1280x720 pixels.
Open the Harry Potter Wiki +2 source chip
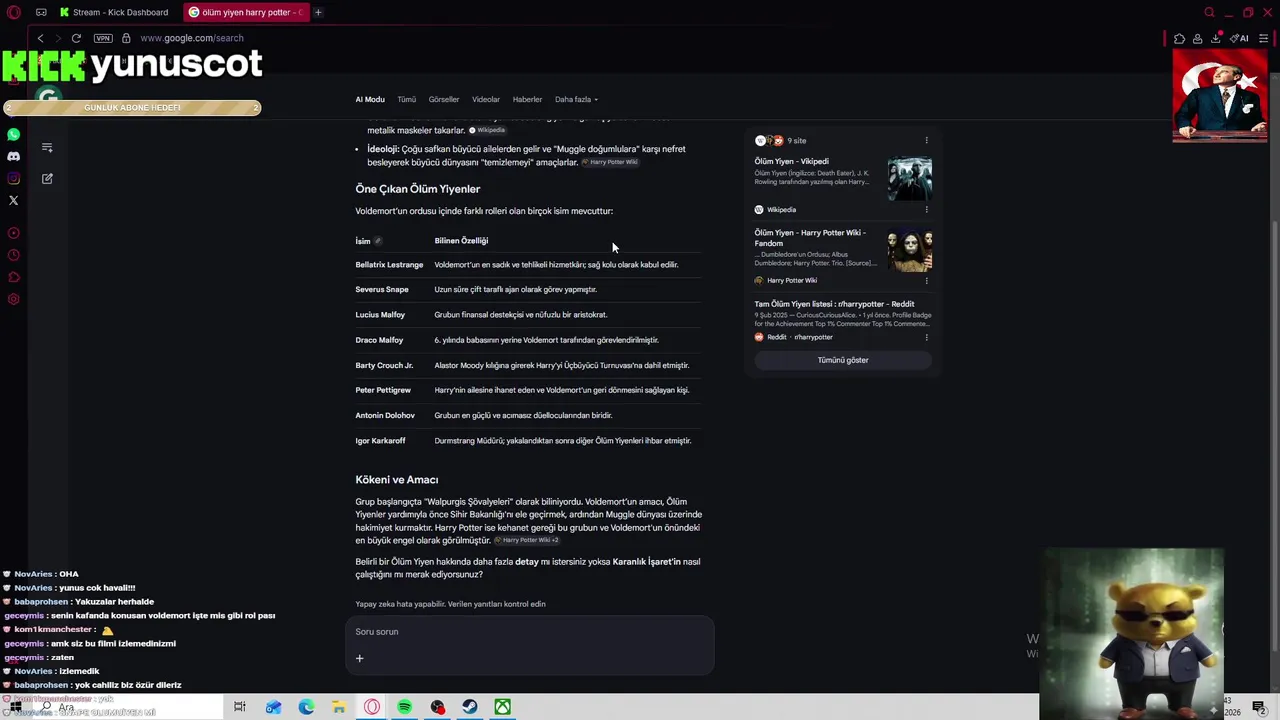pos(527,540)
